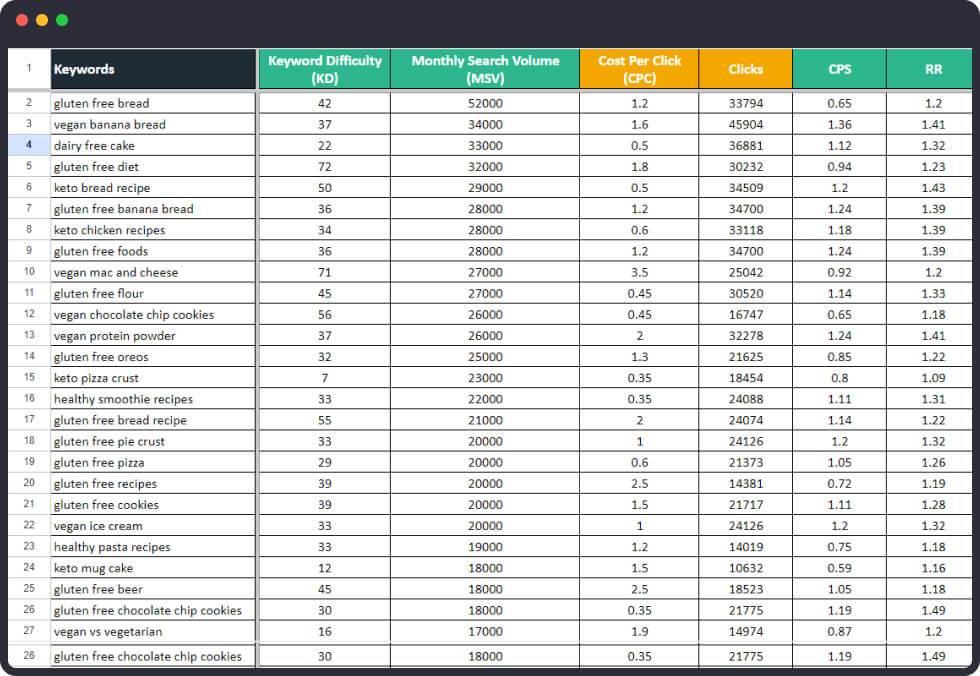Click the 'keto pizza crust' keyword cell
The width and height of the screenshot is (980, 676).
point(152,378)
